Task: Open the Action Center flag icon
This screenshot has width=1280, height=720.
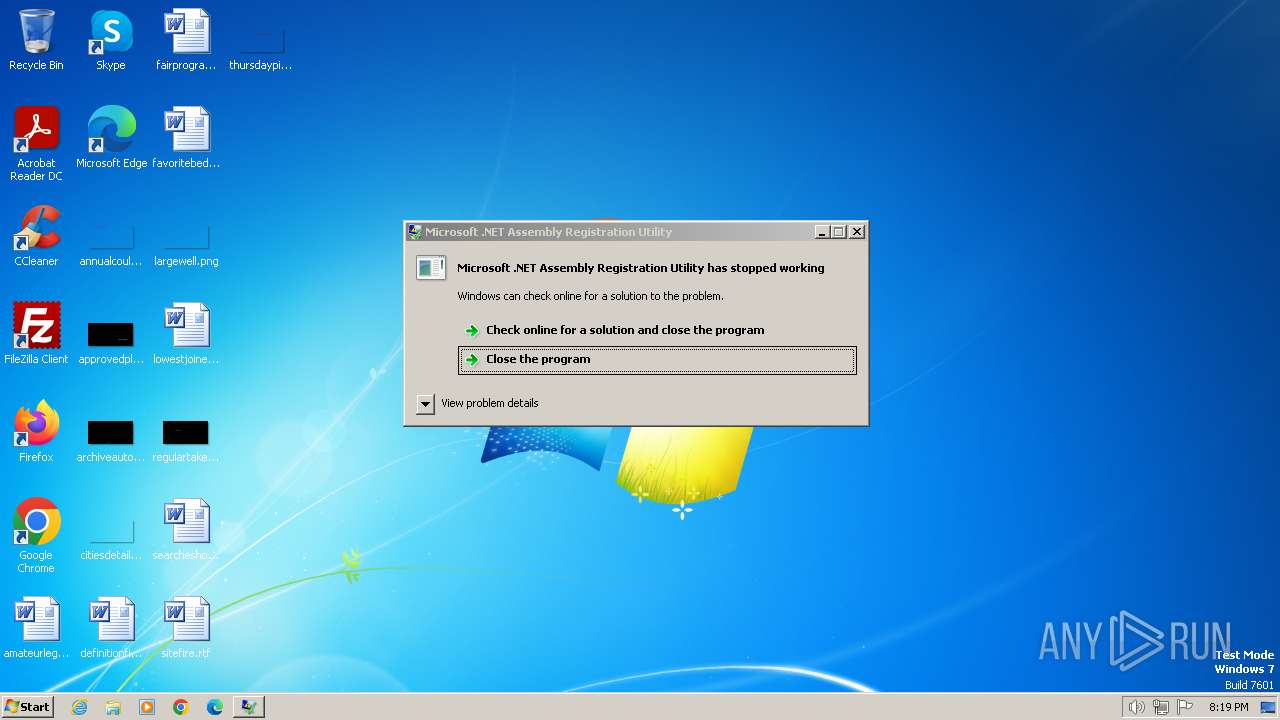Action: (x=1186, y=707)
